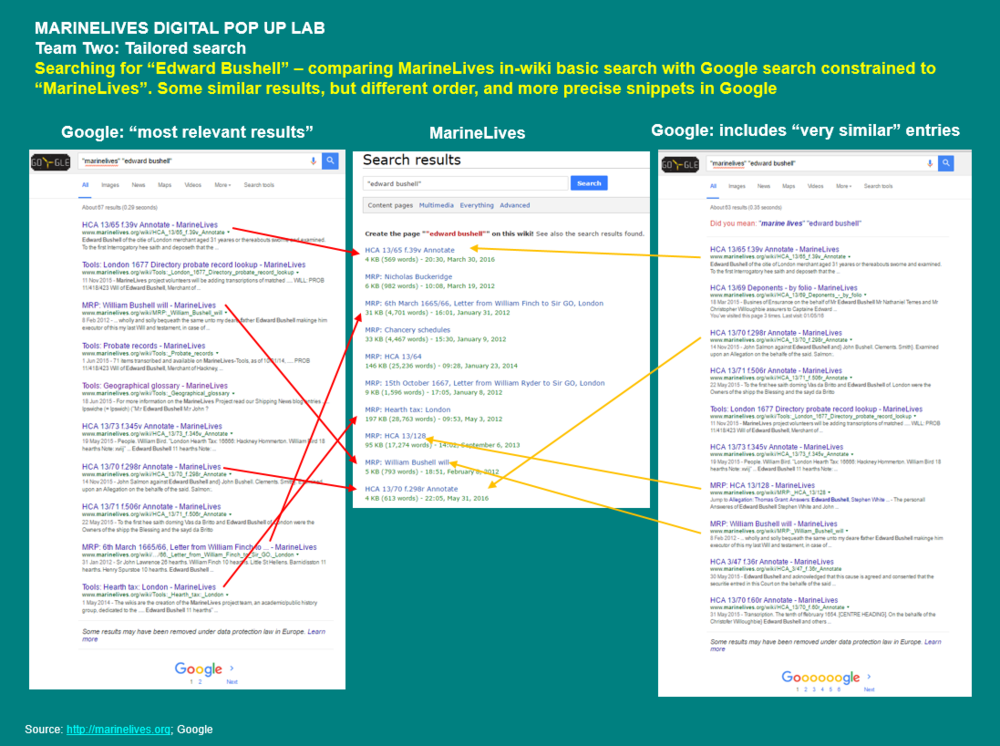
Task: Click the Google doodle logo in right panel
Action: (x=683, y=163)
